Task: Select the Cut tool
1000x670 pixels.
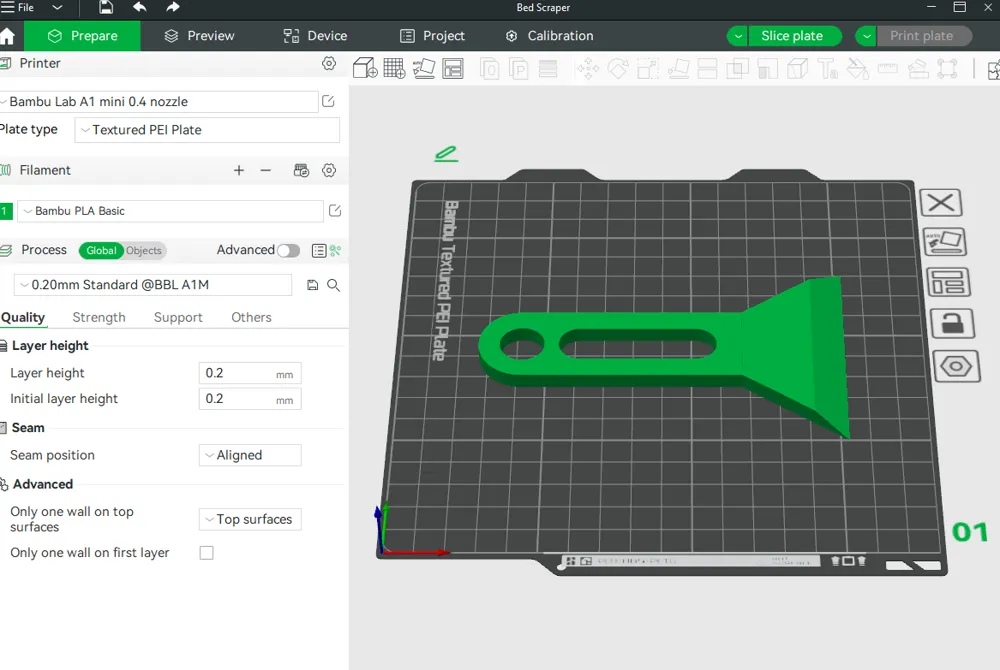Action: 707,68
